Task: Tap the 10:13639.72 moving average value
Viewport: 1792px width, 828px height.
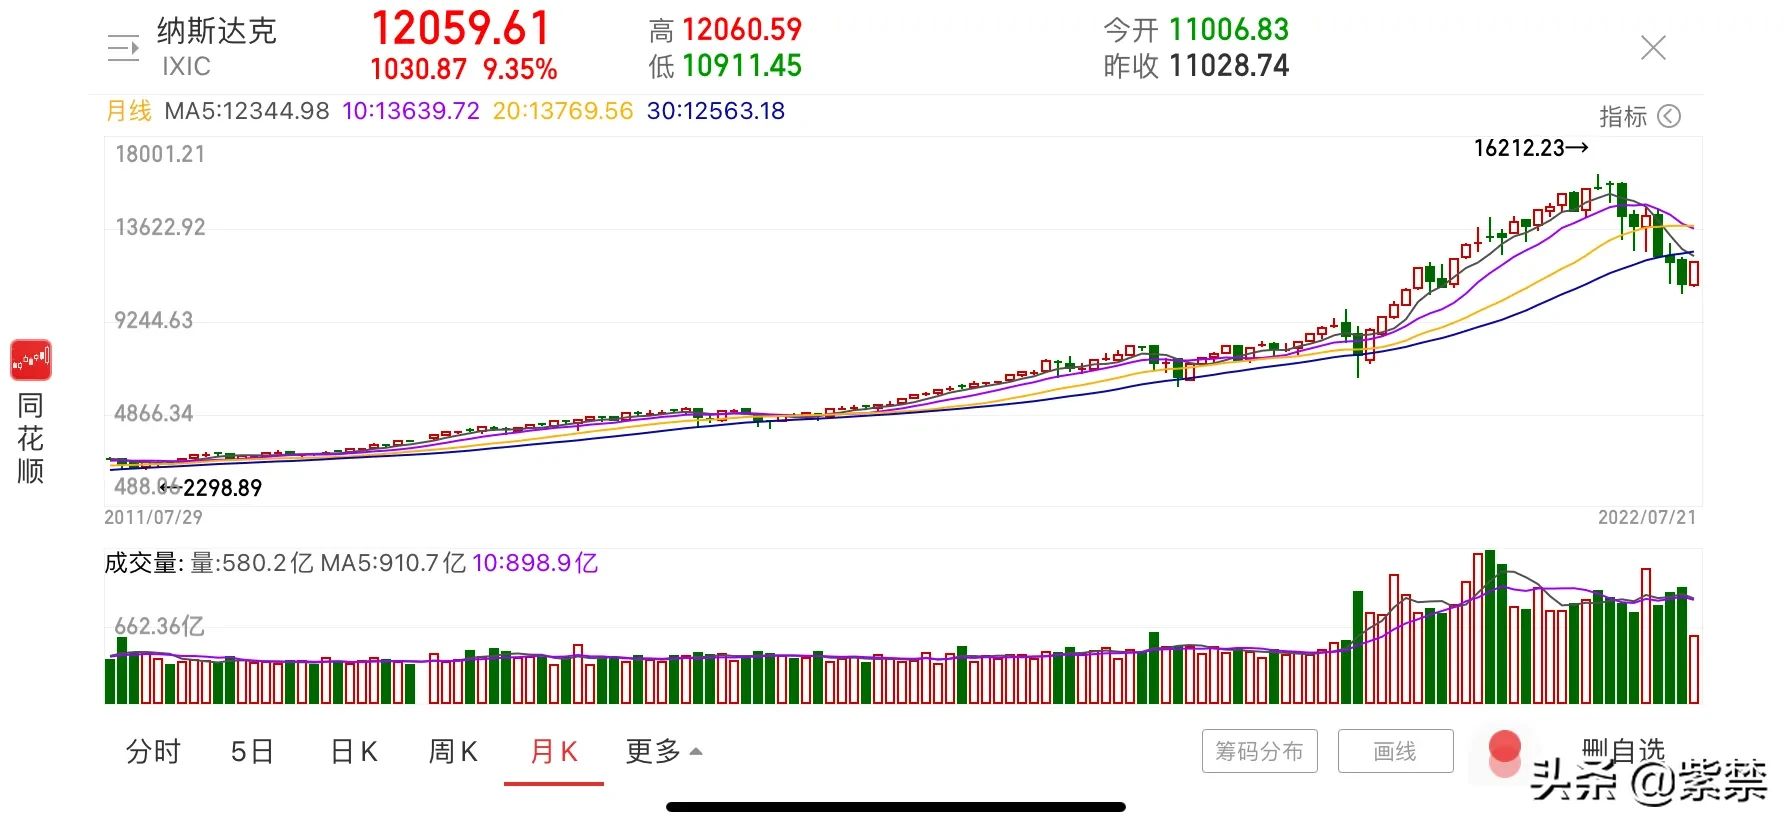Action: coord(411,111)
